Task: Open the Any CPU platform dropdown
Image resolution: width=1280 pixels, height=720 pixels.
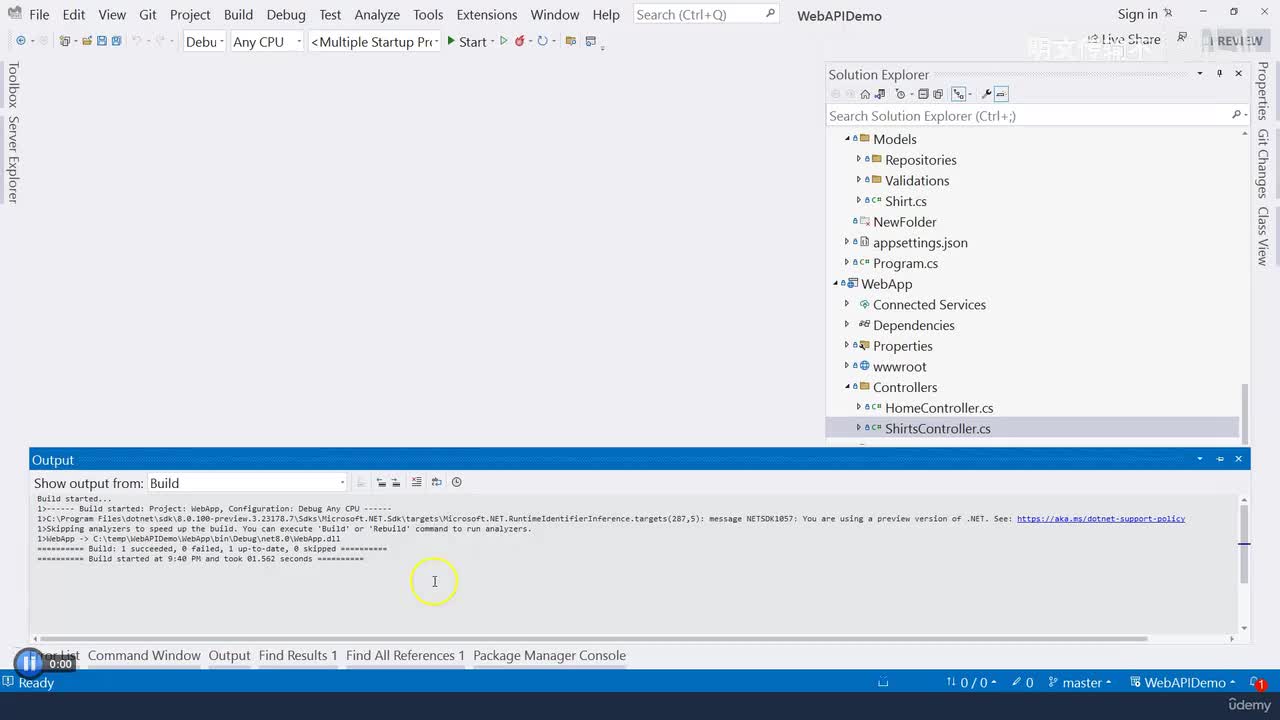Action: [266, 42]
